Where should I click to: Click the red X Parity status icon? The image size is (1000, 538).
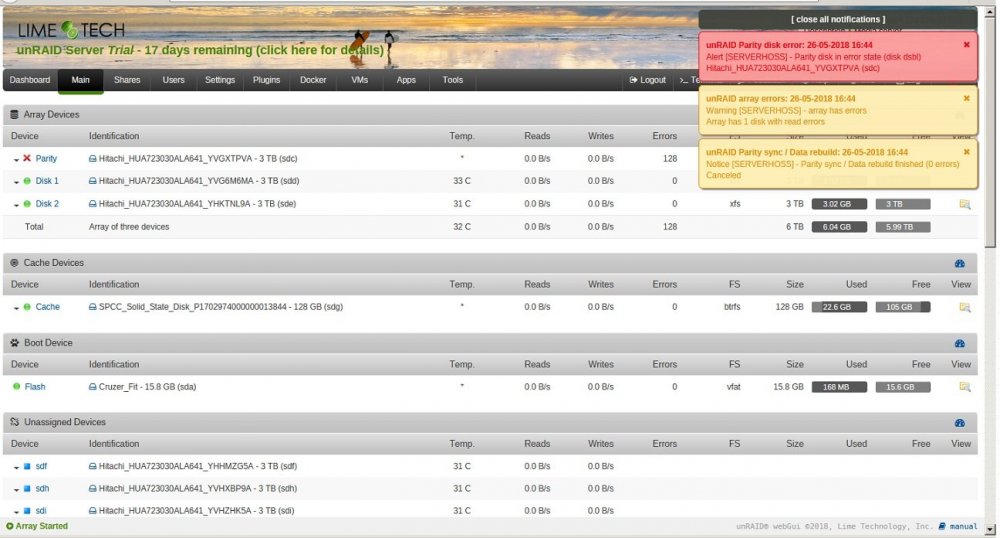click(27, 158)
